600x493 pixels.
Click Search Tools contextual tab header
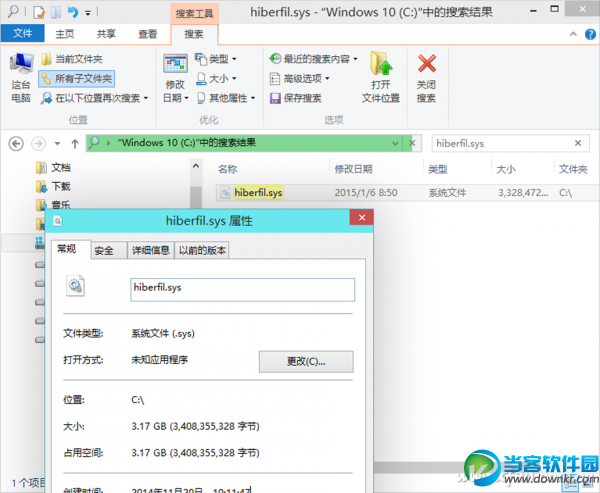(x=194, y=13)
